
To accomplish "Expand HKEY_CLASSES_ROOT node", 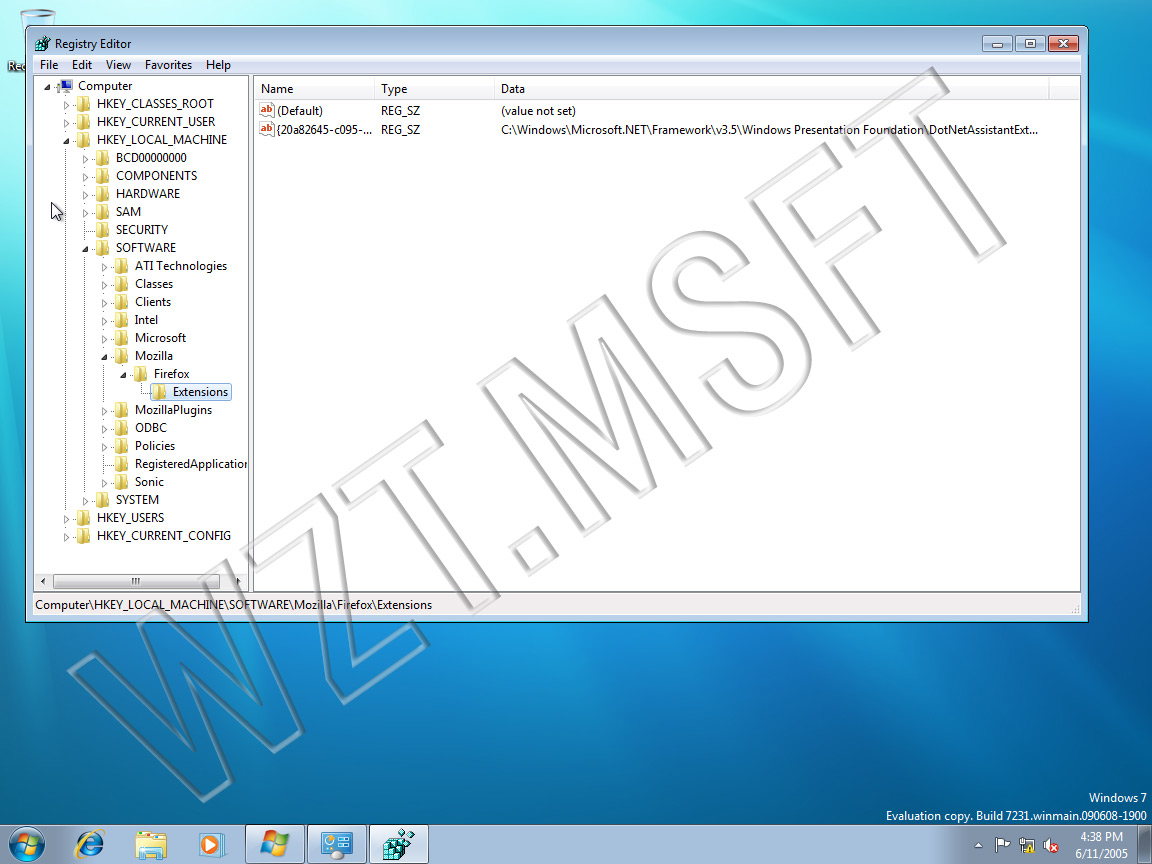I will [x=66, y=104].
